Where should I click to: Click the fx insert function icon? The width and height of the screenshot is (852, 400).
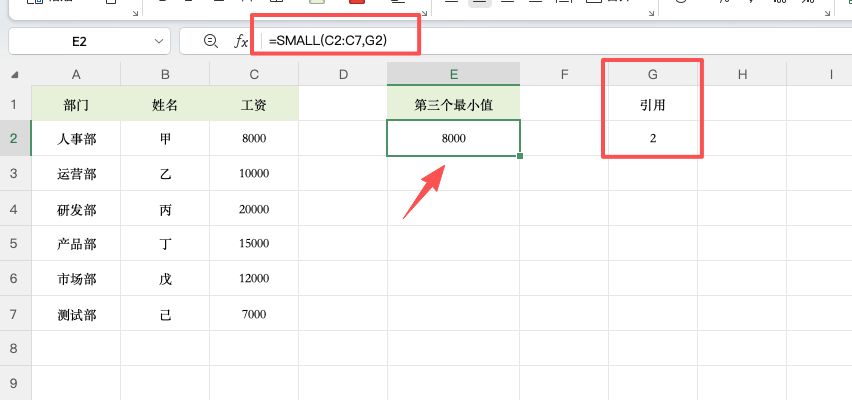click(x=241, y=41)
